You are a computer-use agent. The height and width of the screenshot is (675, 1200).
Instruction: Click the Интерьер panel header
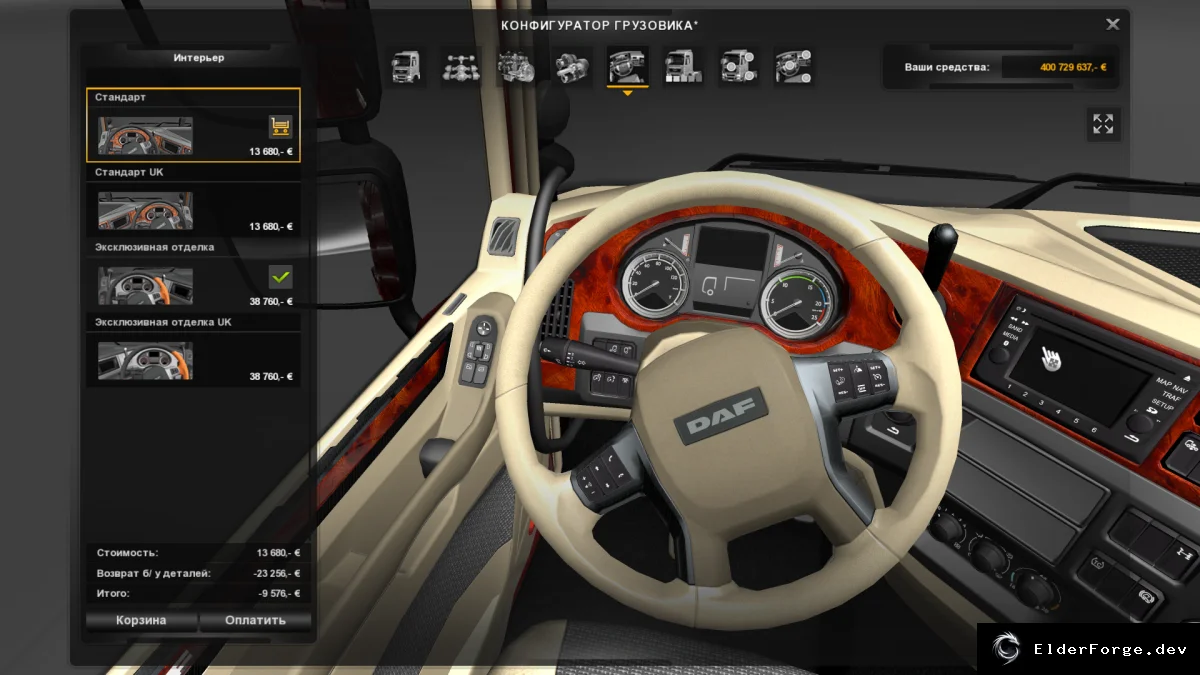tap(198, 58)
